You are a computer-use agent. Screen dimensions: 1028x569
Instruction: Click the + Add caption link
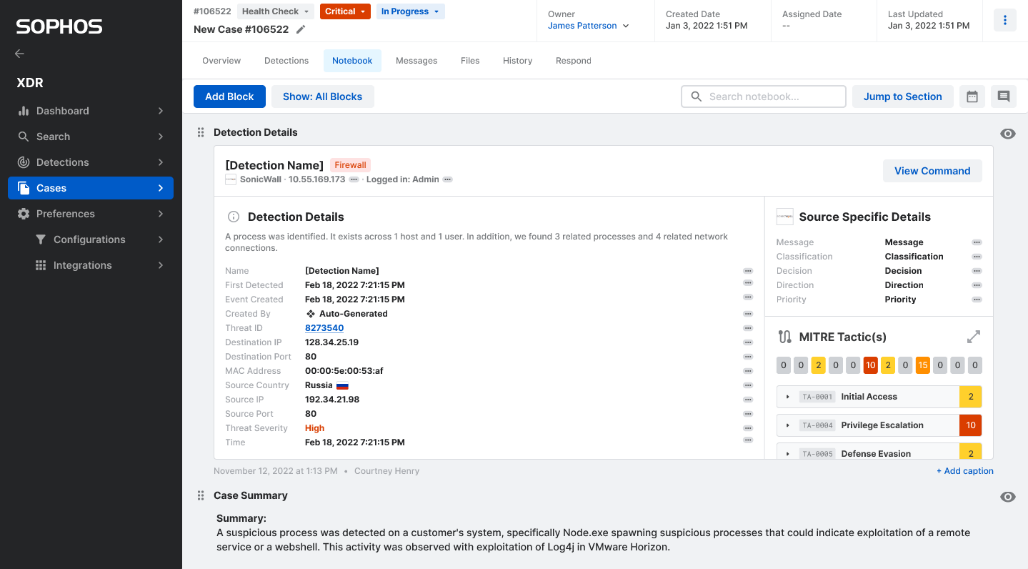click(964, 471)
